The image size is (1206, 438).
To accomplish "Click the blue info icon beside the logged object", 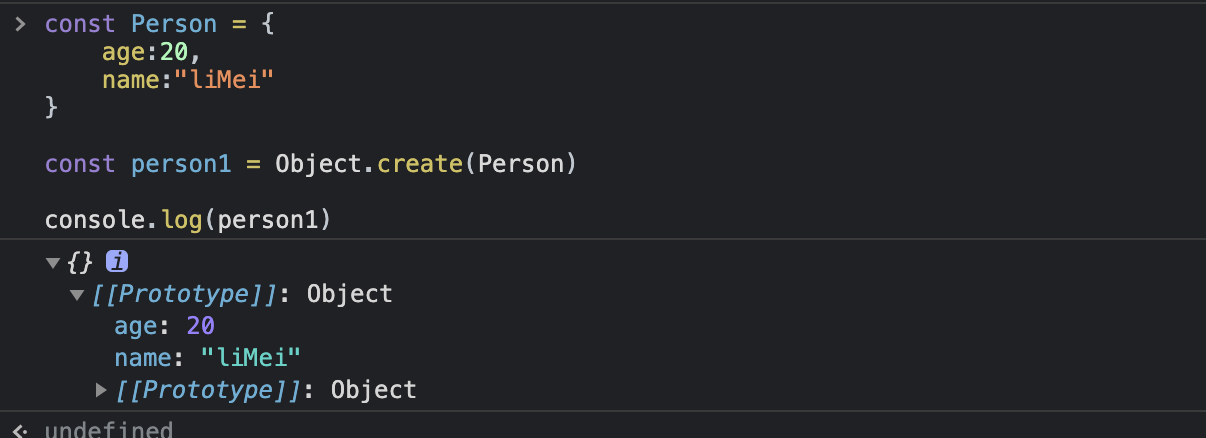I will coord(118,262).
